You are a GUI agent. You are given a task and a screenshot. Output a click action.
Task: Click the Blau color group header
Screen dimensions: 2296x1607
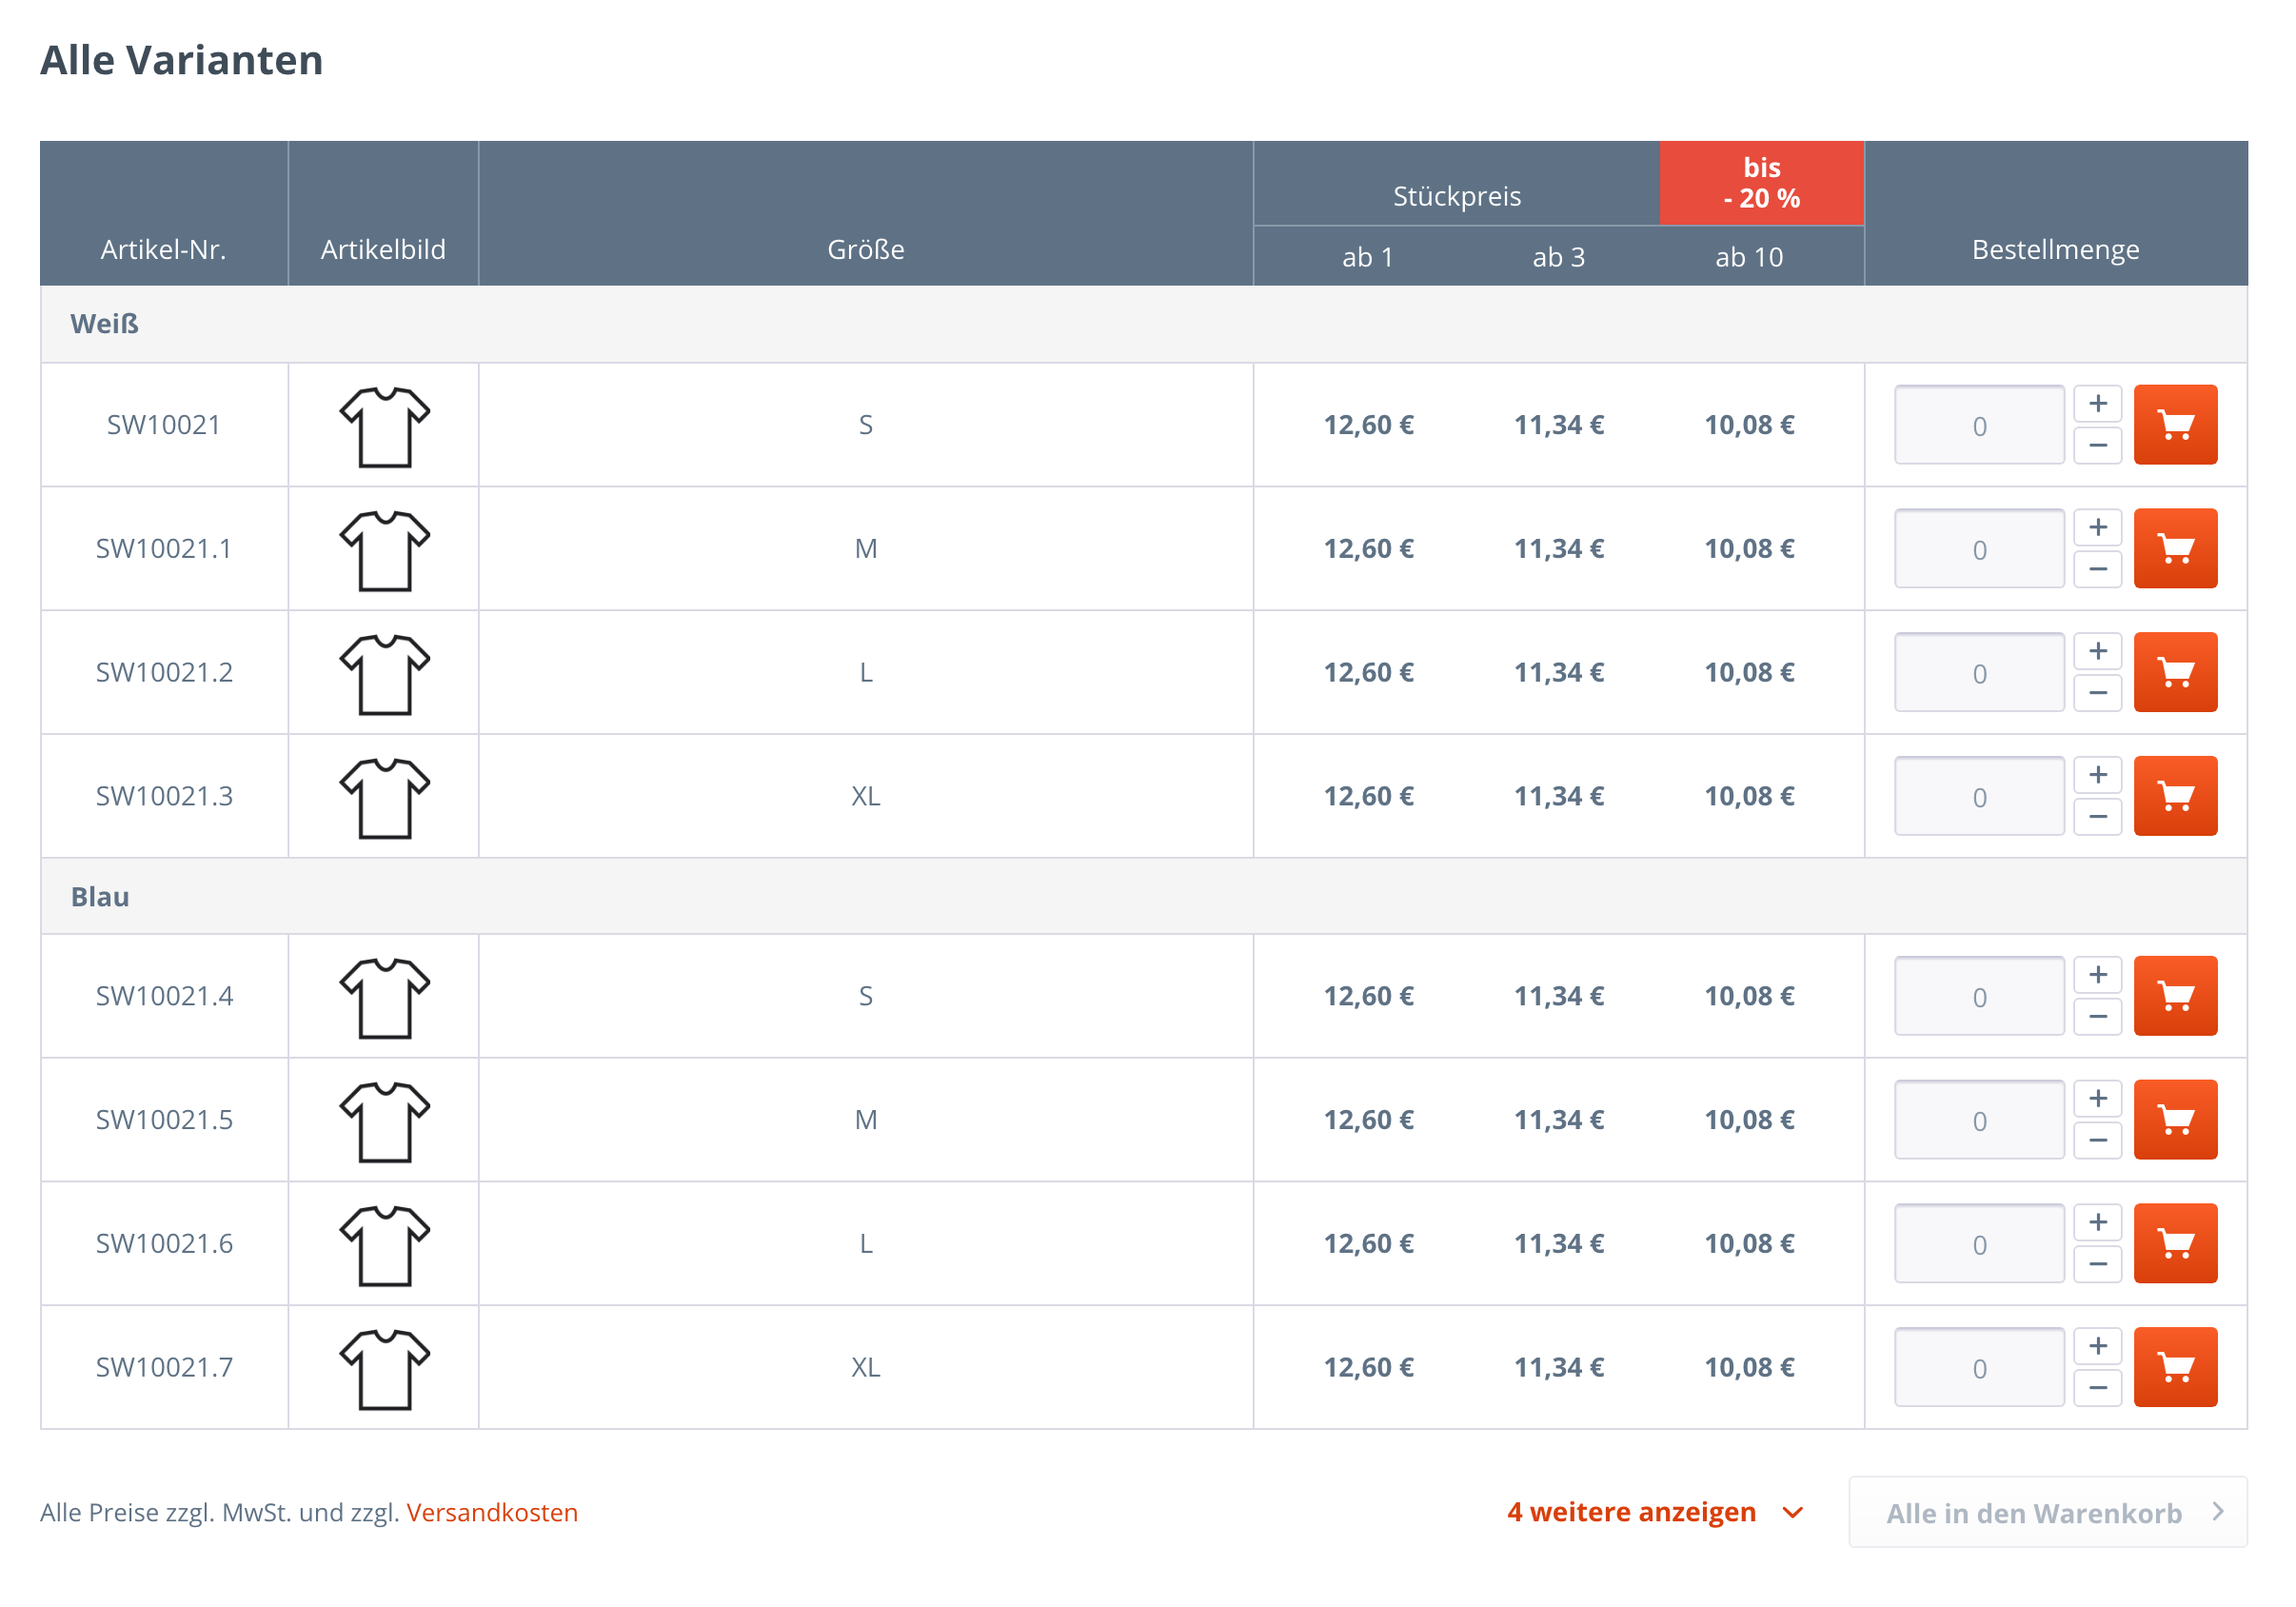coord(1143,896)
